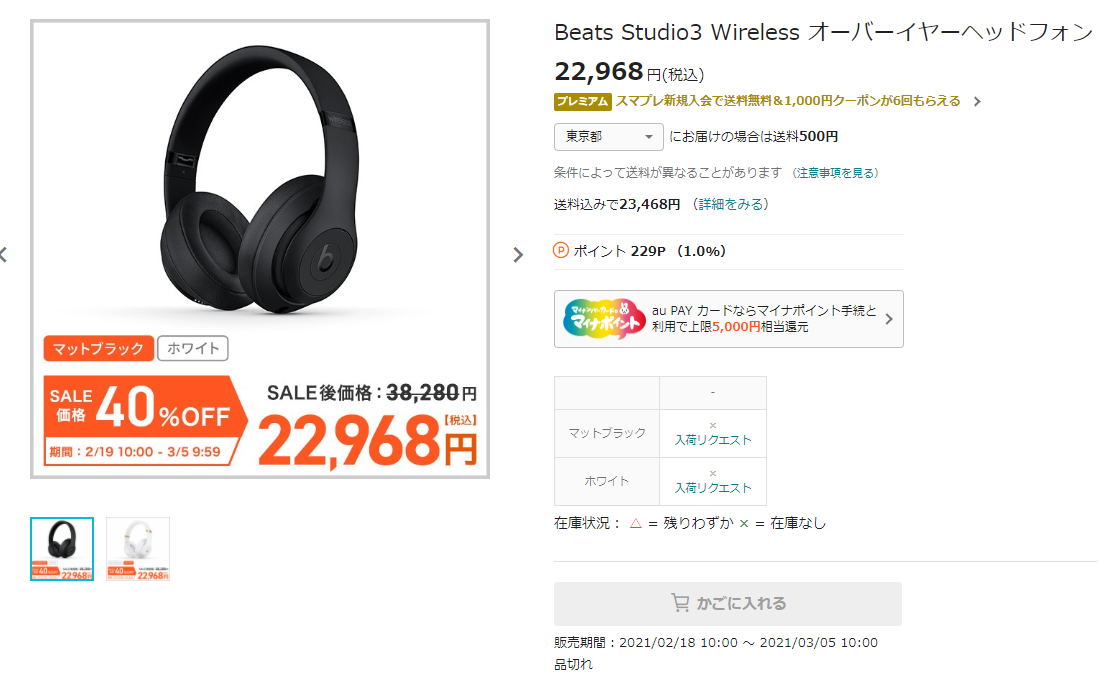Open 注意事項を見る shipping notes link

pyautogui.click(x=835, y=172)
